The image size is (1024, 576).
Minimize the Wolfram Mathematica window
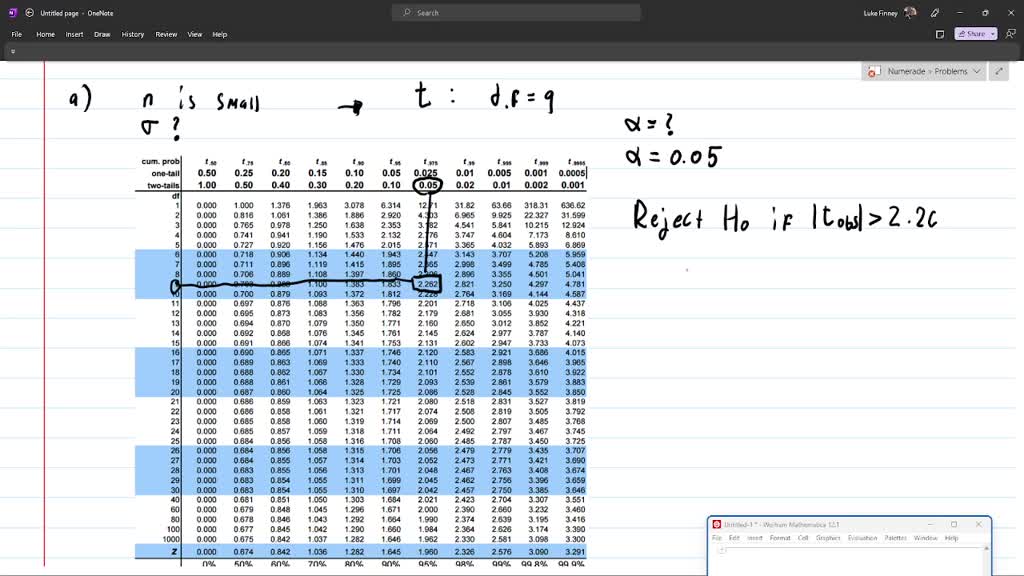(x=930, y=524)
